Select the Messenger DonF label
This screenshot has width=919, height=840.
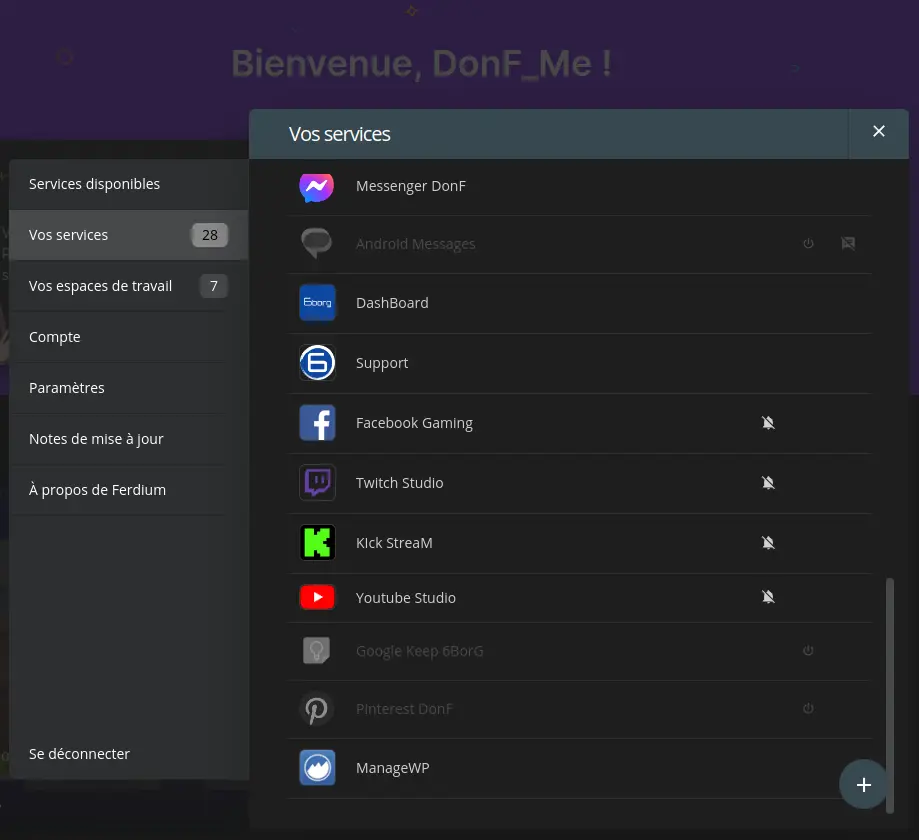coord(411,186)
